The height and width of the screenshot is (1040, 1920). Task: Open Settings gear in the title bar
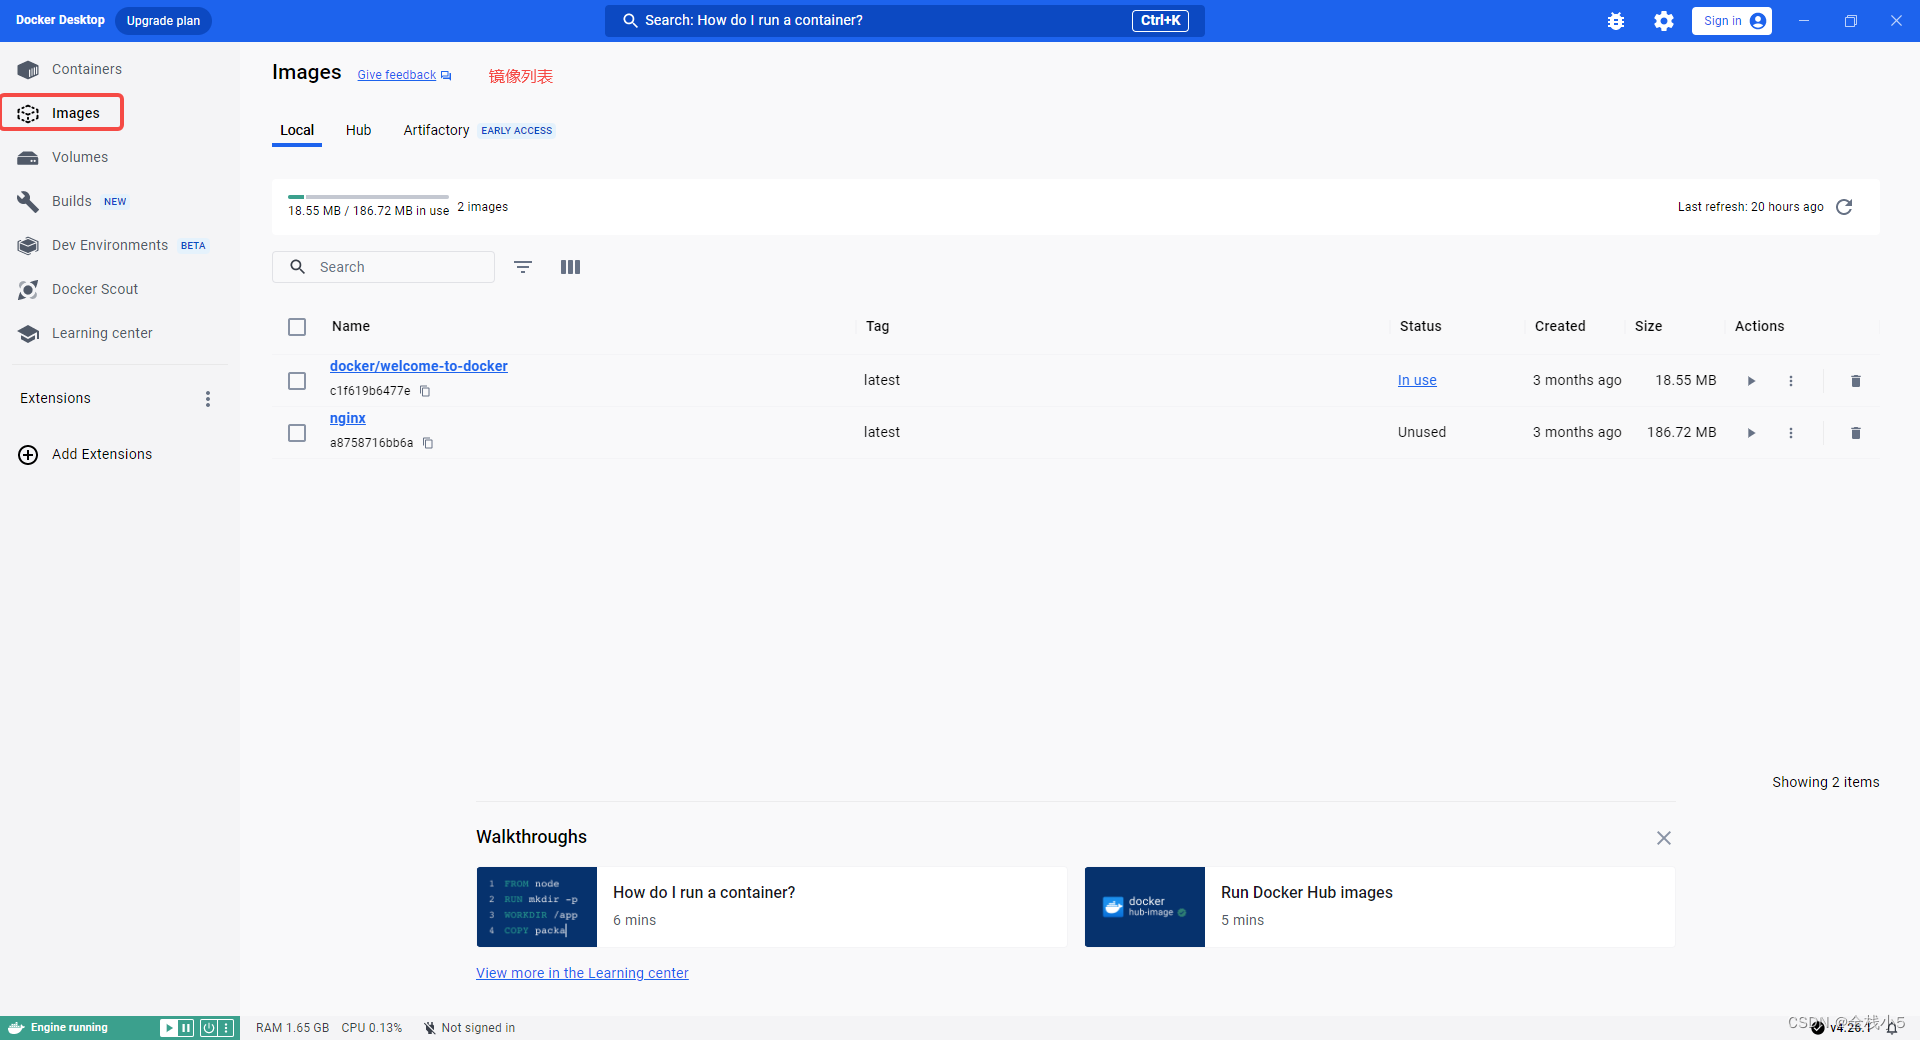pos(1664,21)
